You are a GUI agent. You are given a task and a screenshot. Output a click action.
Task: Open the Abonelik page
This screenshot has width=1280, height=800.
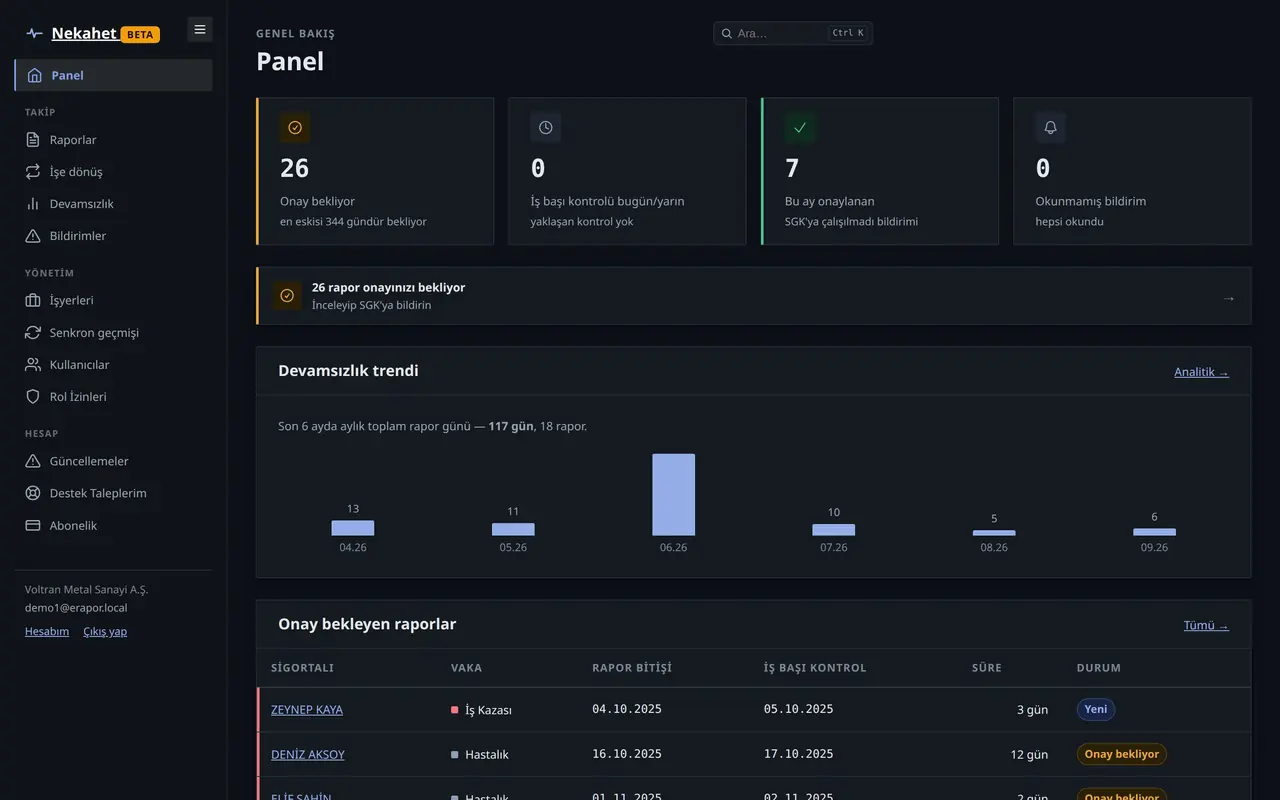point(113,525)
